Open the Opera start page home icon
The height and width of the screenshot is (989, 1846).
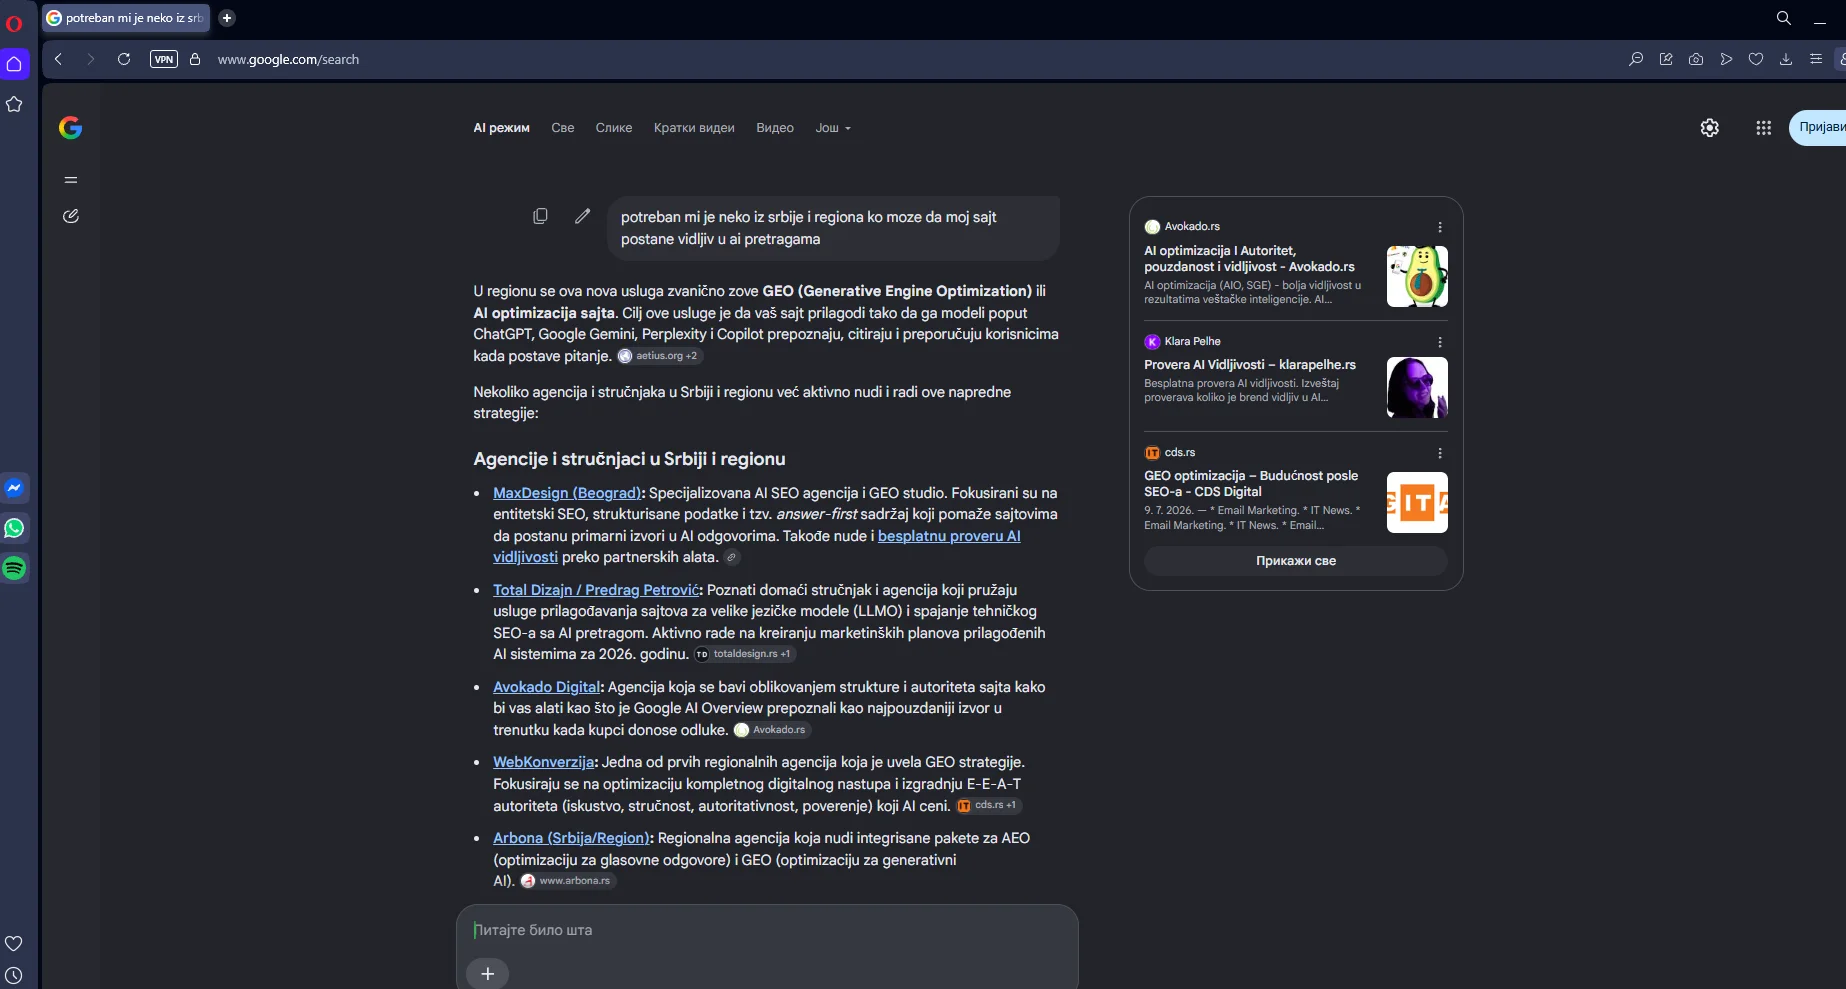click(x=14, y=64)
